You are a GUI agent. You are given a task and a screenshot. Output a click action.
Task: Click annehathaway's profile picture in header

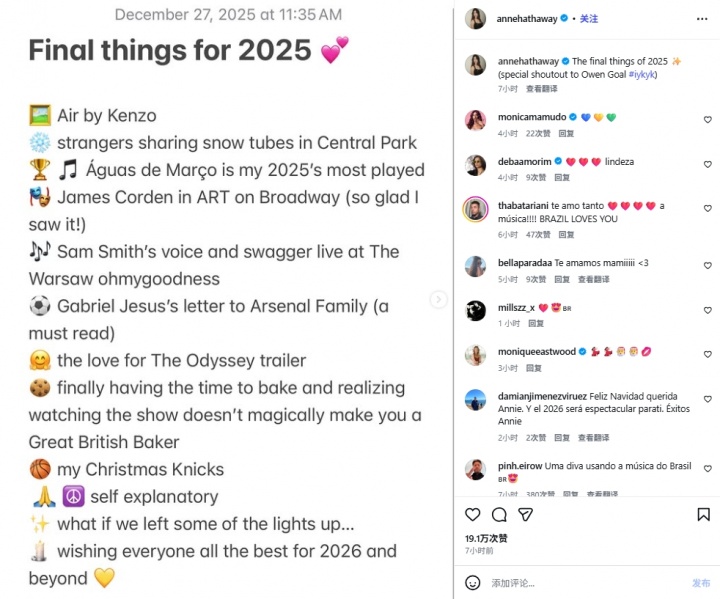coord(476,18)
